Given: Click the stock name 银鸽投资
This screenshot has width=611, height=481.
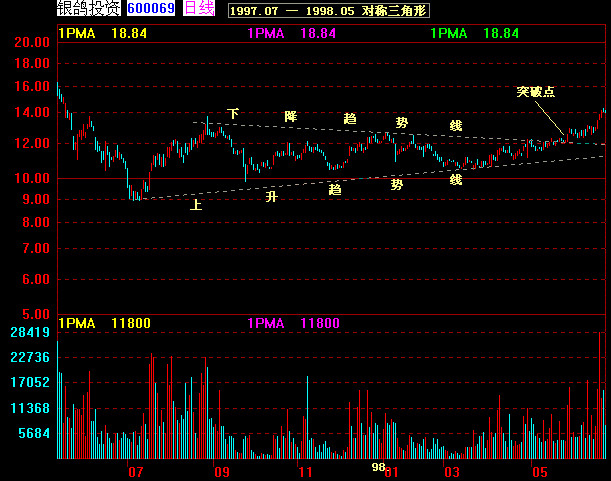Looking at the screenshot, I should pos(89,9).
